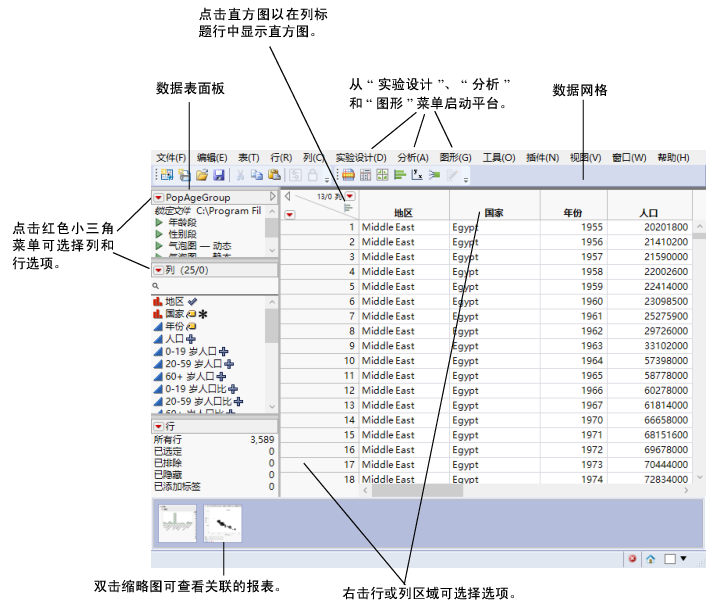The width and height of the screenshot is (717, 611).
Task: Click the columns panel search field
Action: [214, 286]
